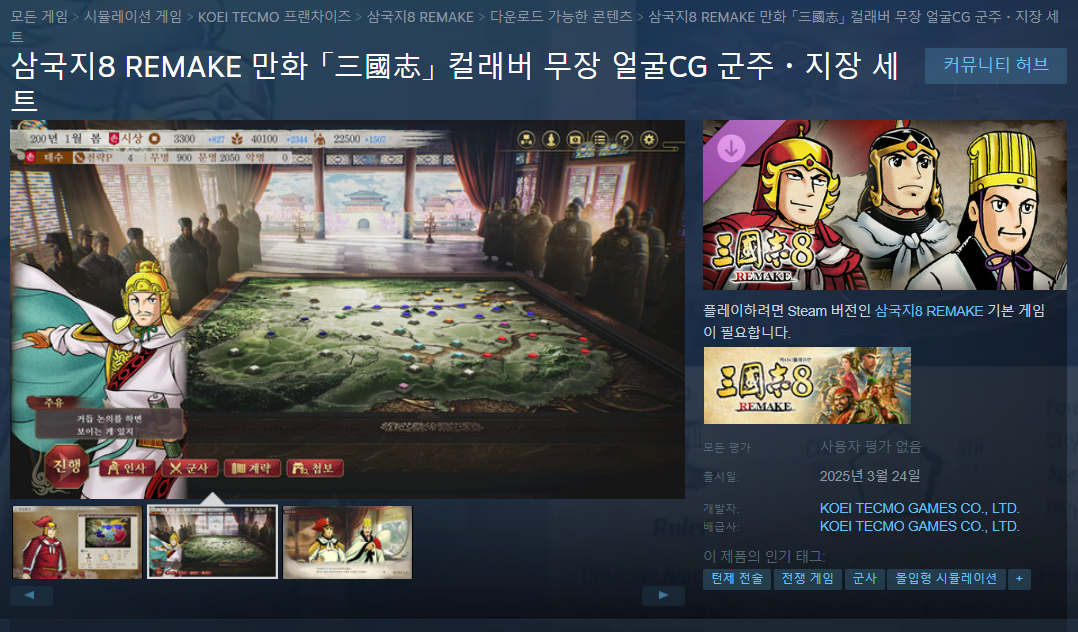1078x632 pixels.
Task: Open 다운로드 가능한 콘텐츠 breadcrumb
Action: coord(561,17)
